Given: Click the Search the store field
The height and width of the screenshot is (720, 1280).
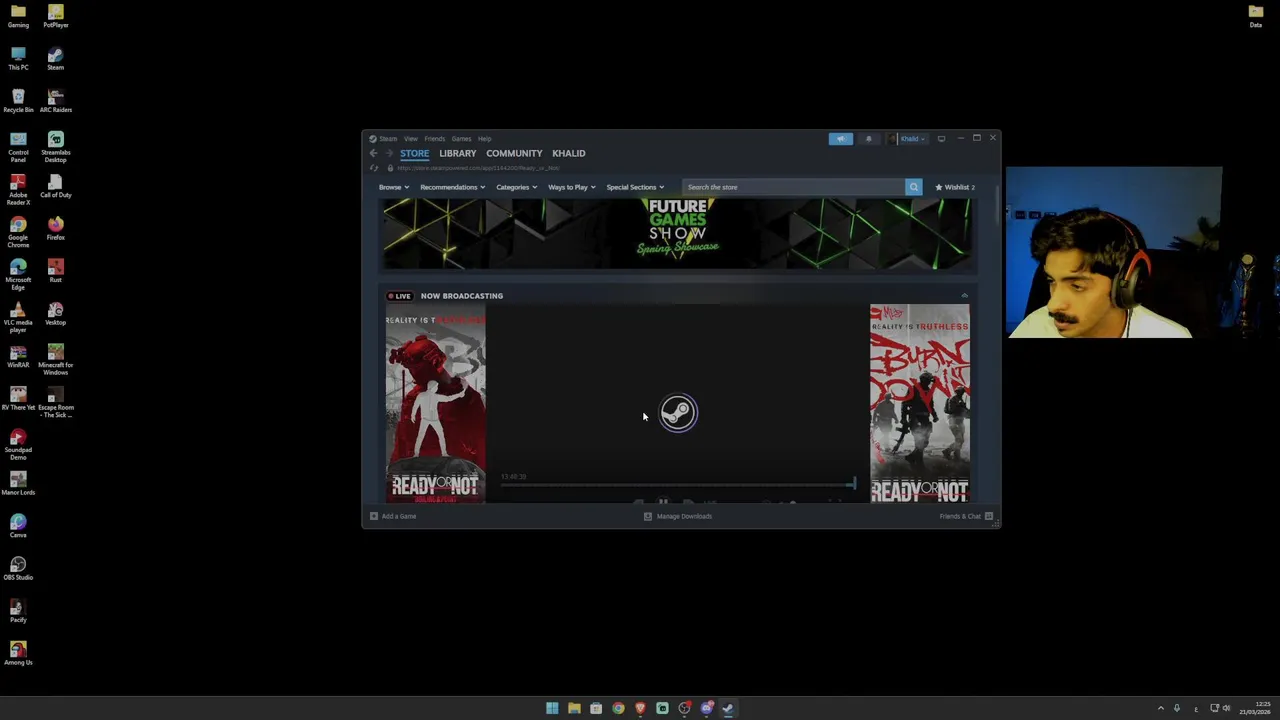Looking at the screenshot, I should click(x=794, y=187).
